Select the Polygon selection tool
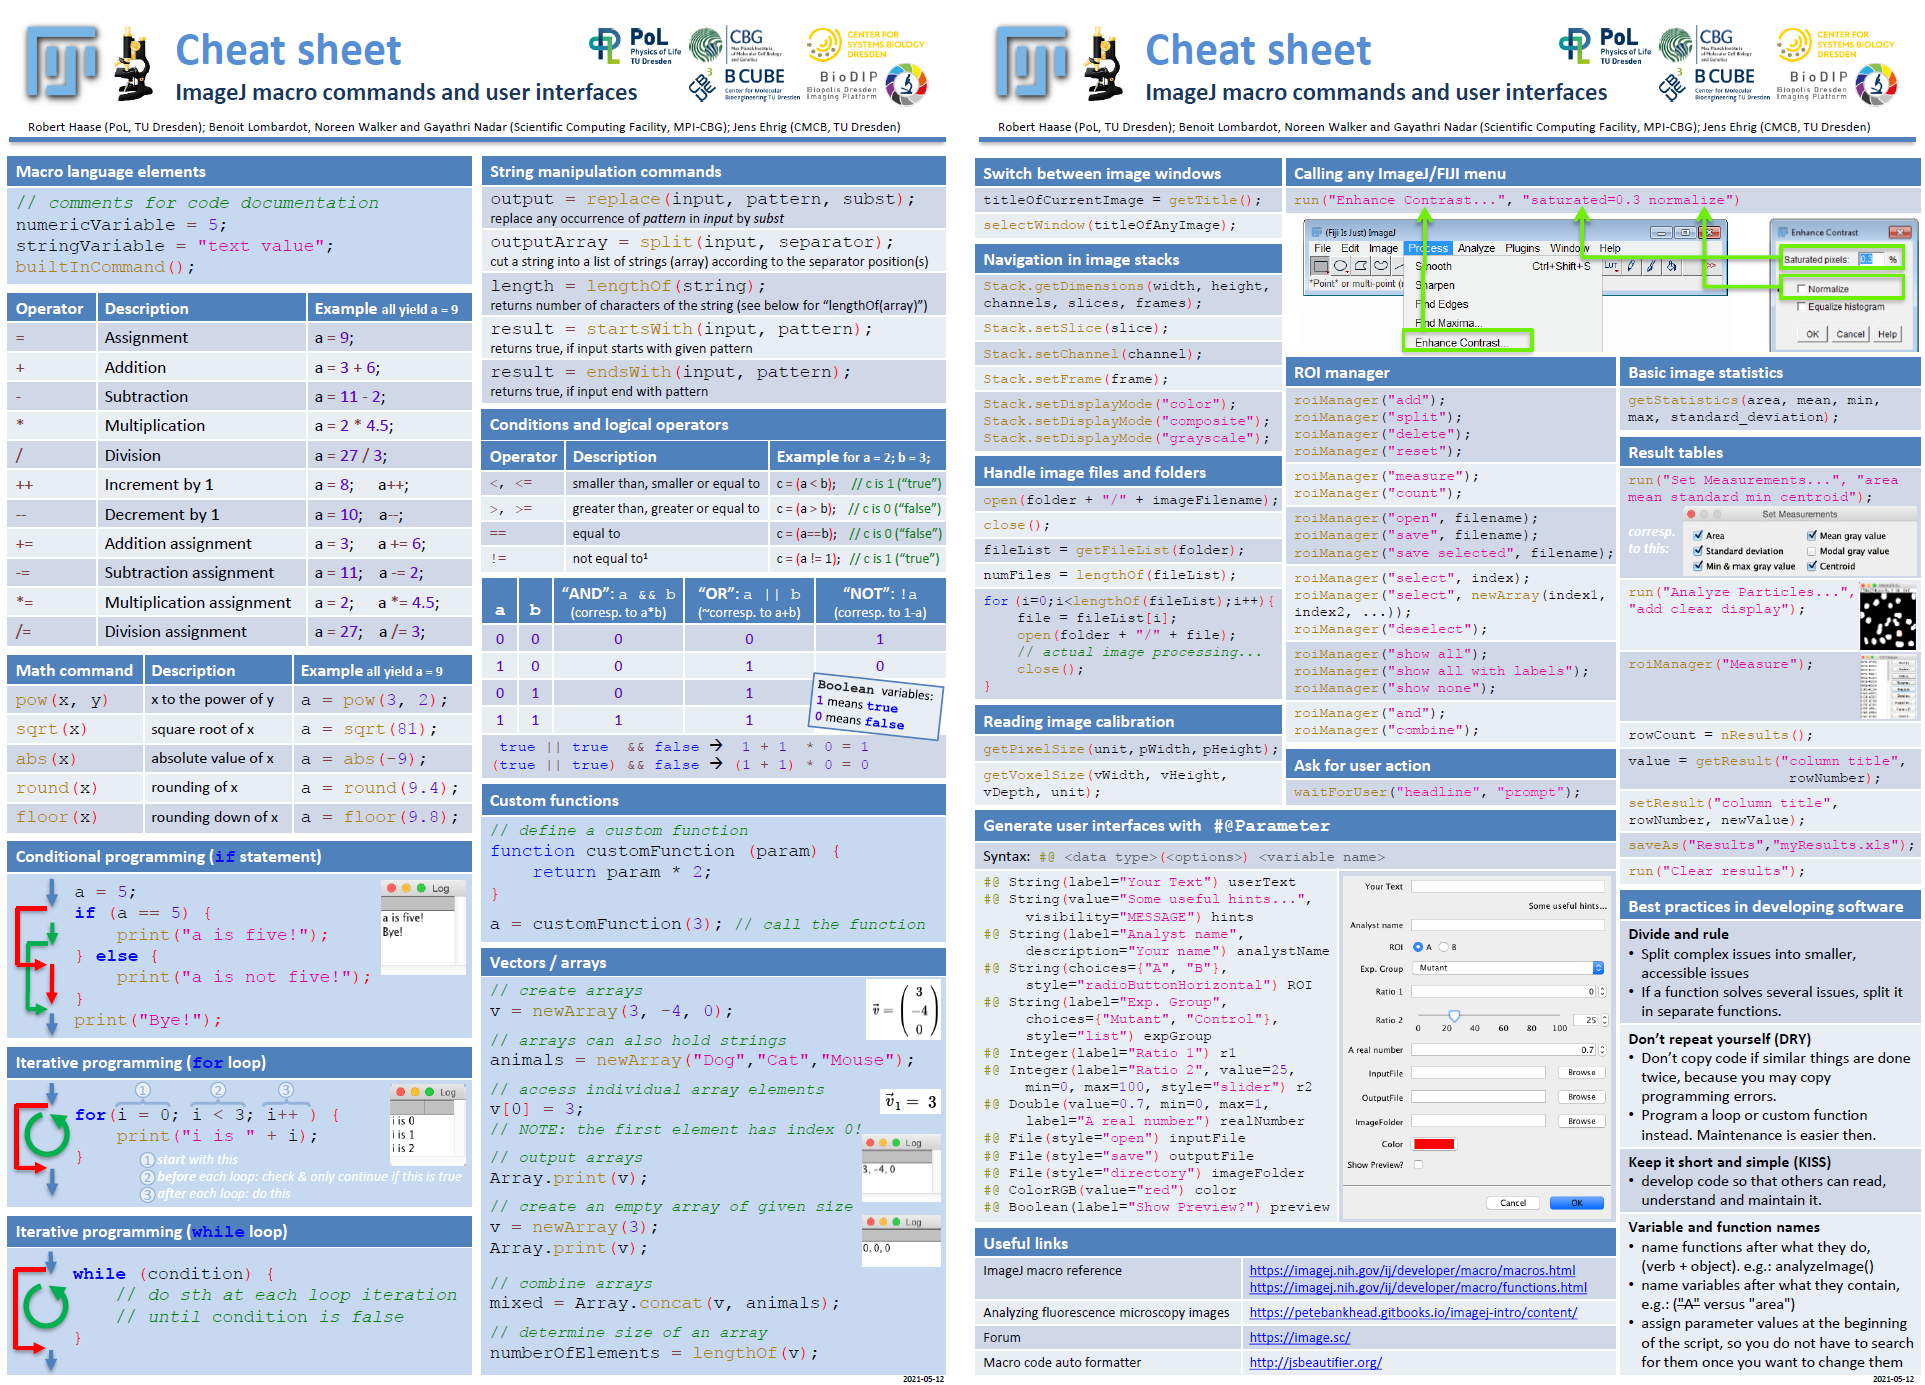The width and height of the screenshot is (1925, 1385). pyautogui.click(x=1361, y=266)
